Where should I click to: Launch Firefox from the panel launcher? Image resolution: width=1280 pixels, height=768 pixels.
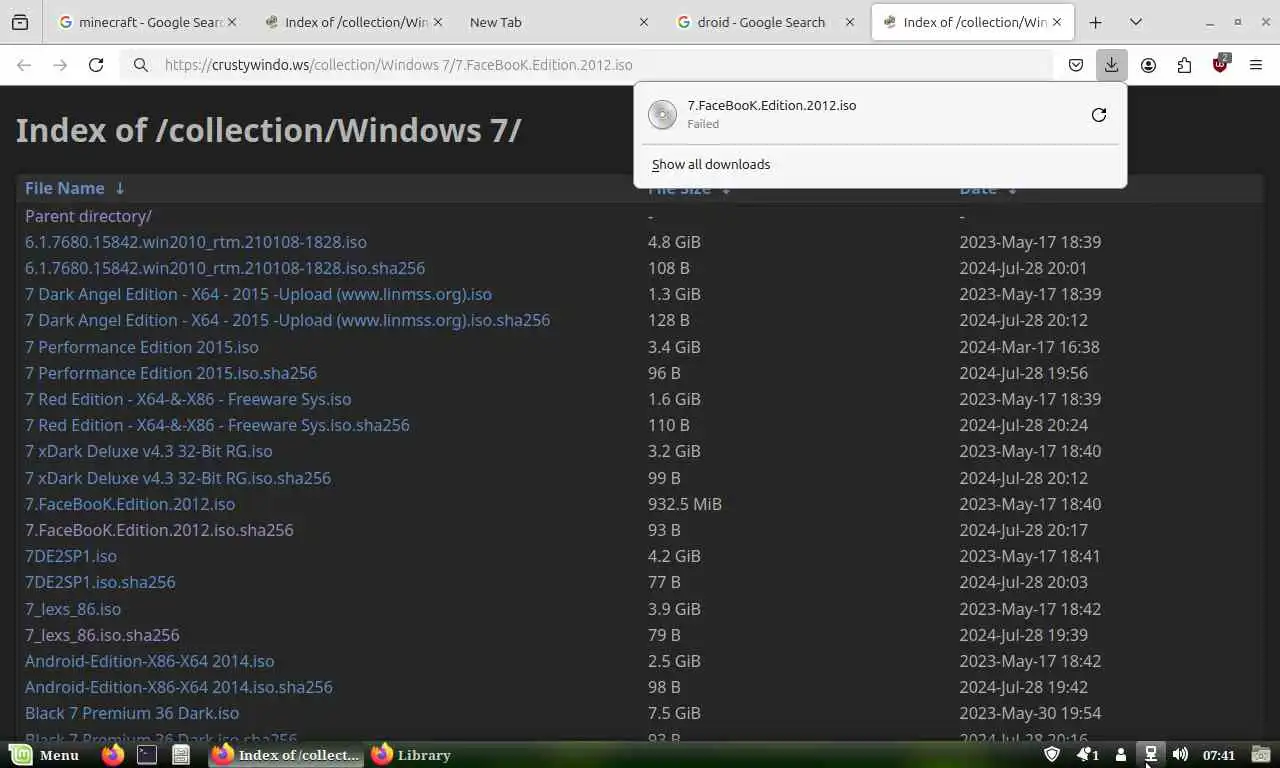113,755
